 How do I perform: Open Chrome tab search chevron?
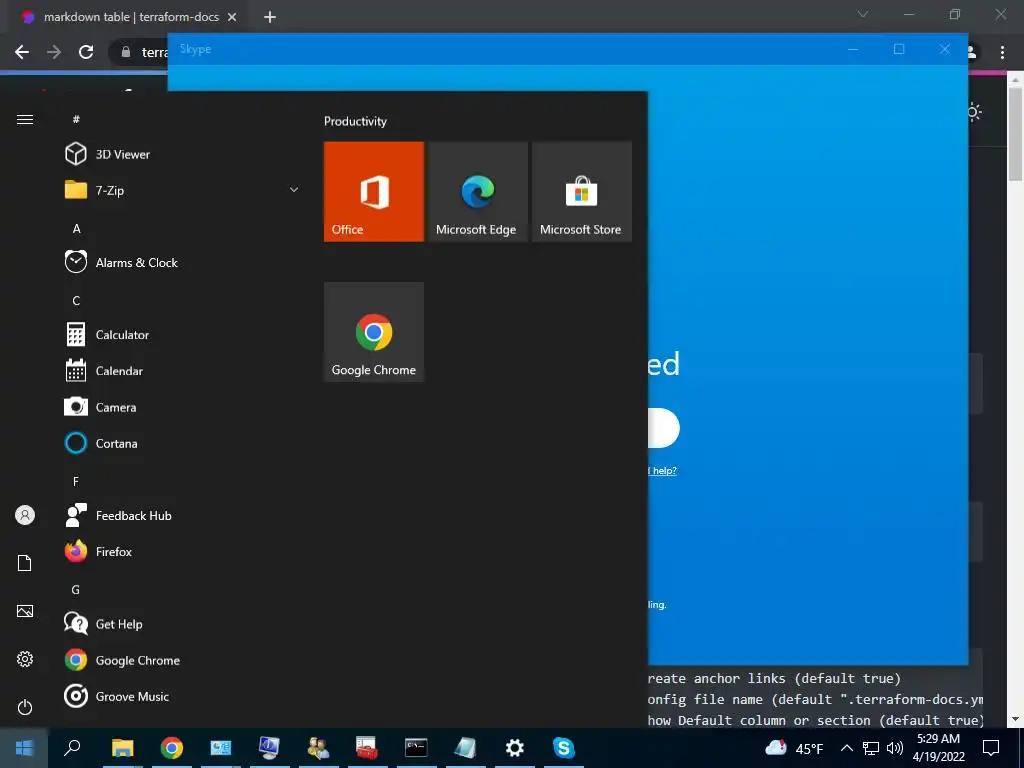(x=863, y=14)
